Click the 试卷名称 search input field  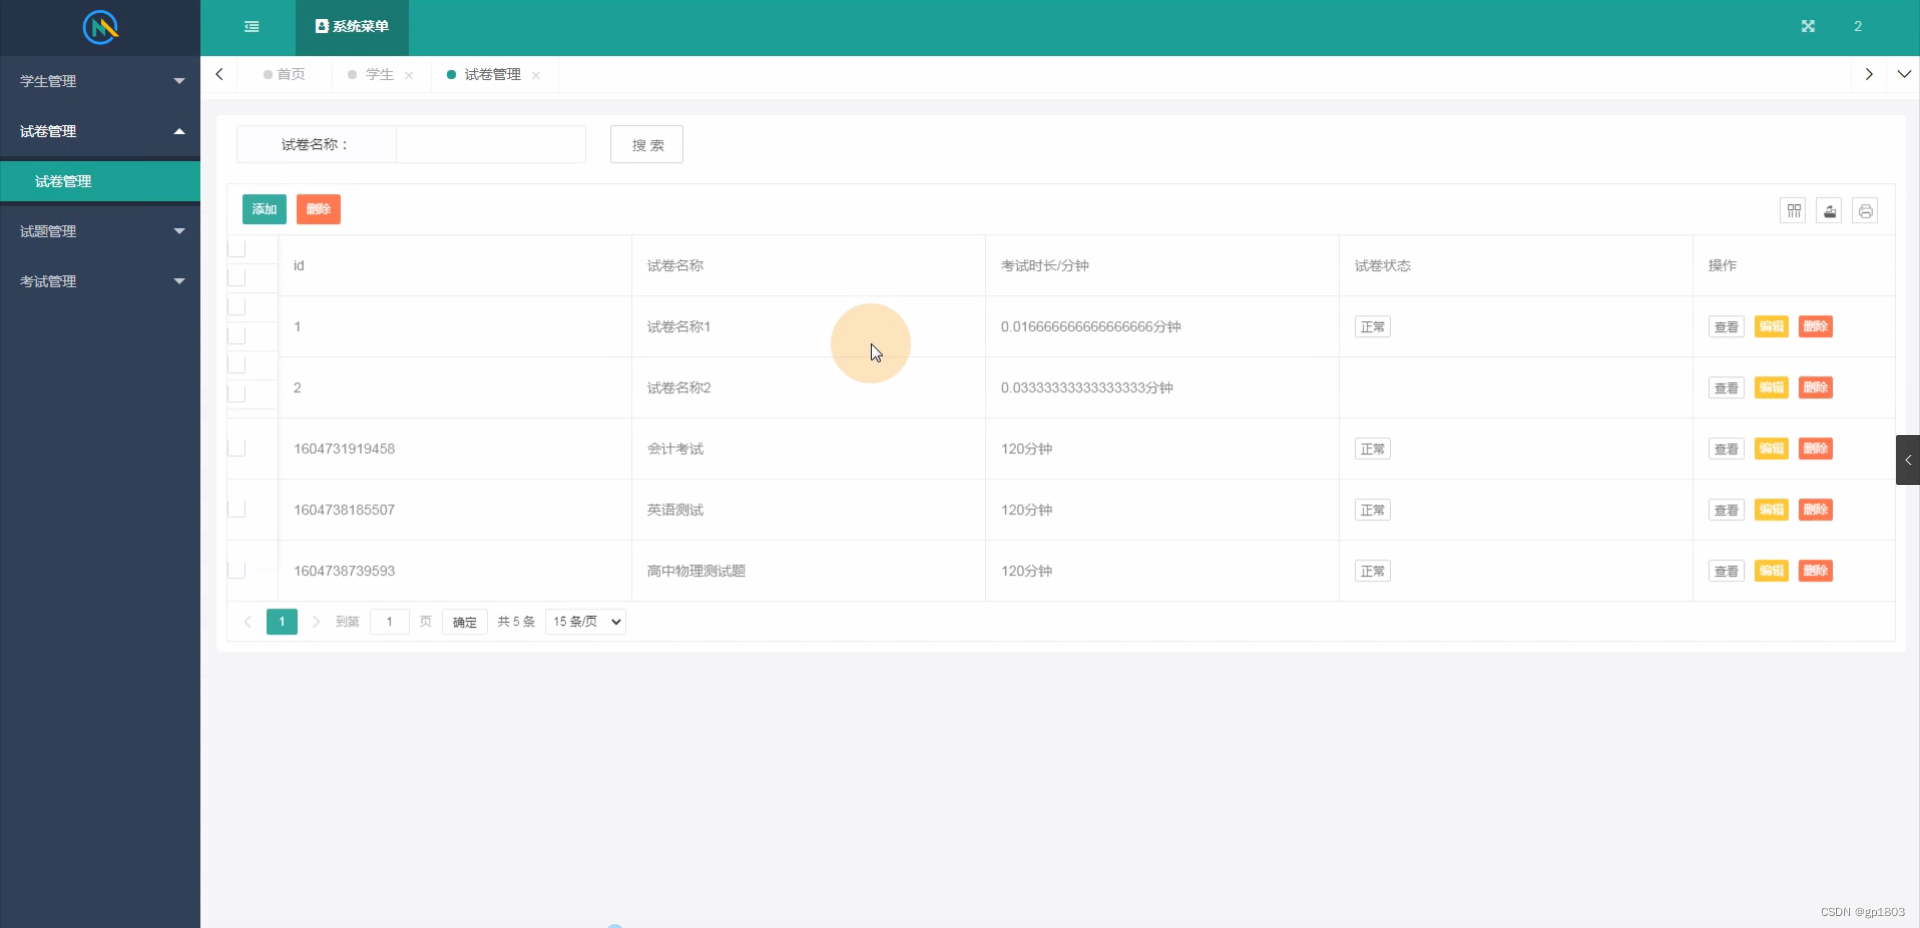click(490, 144)
